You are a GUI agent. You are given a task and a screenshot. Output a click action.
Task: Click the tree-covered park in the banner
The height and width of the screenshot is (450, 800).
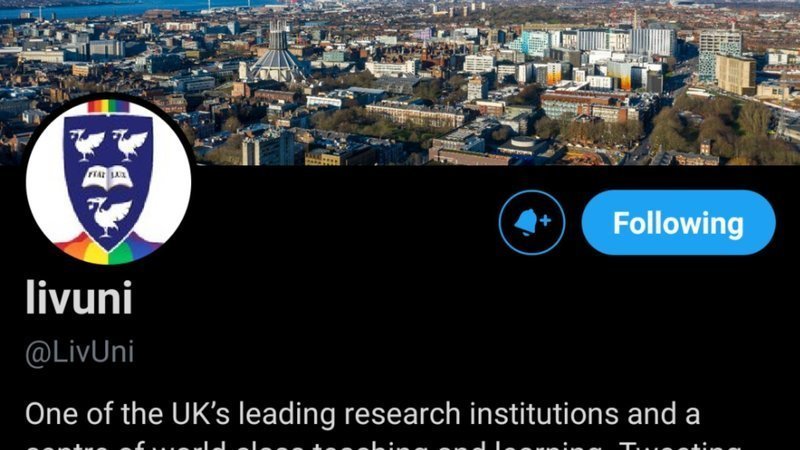click(x=724, y=128)
